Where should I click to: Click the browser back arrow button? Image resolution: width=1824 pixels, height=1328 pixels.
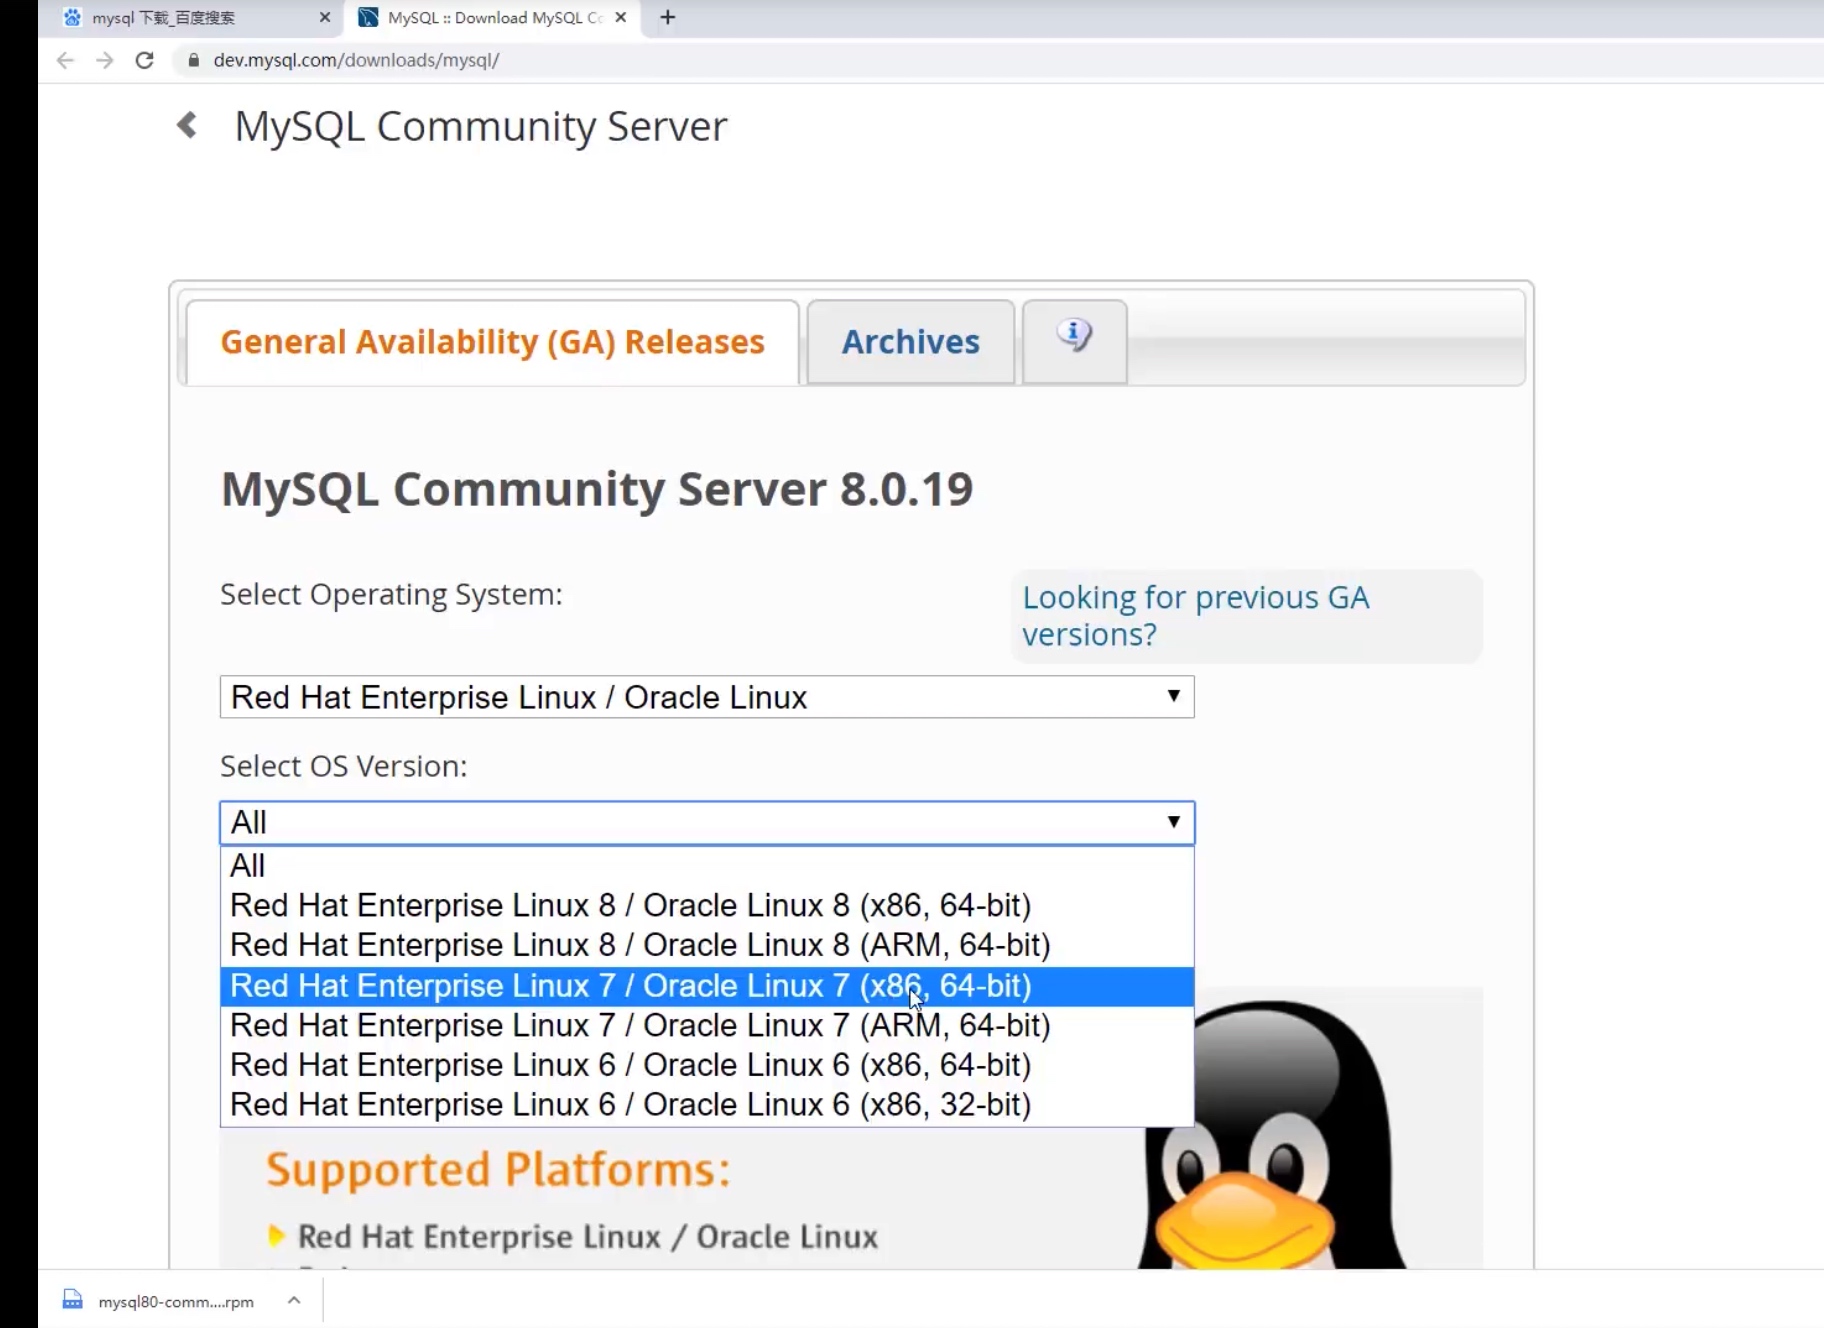point(65,60)
